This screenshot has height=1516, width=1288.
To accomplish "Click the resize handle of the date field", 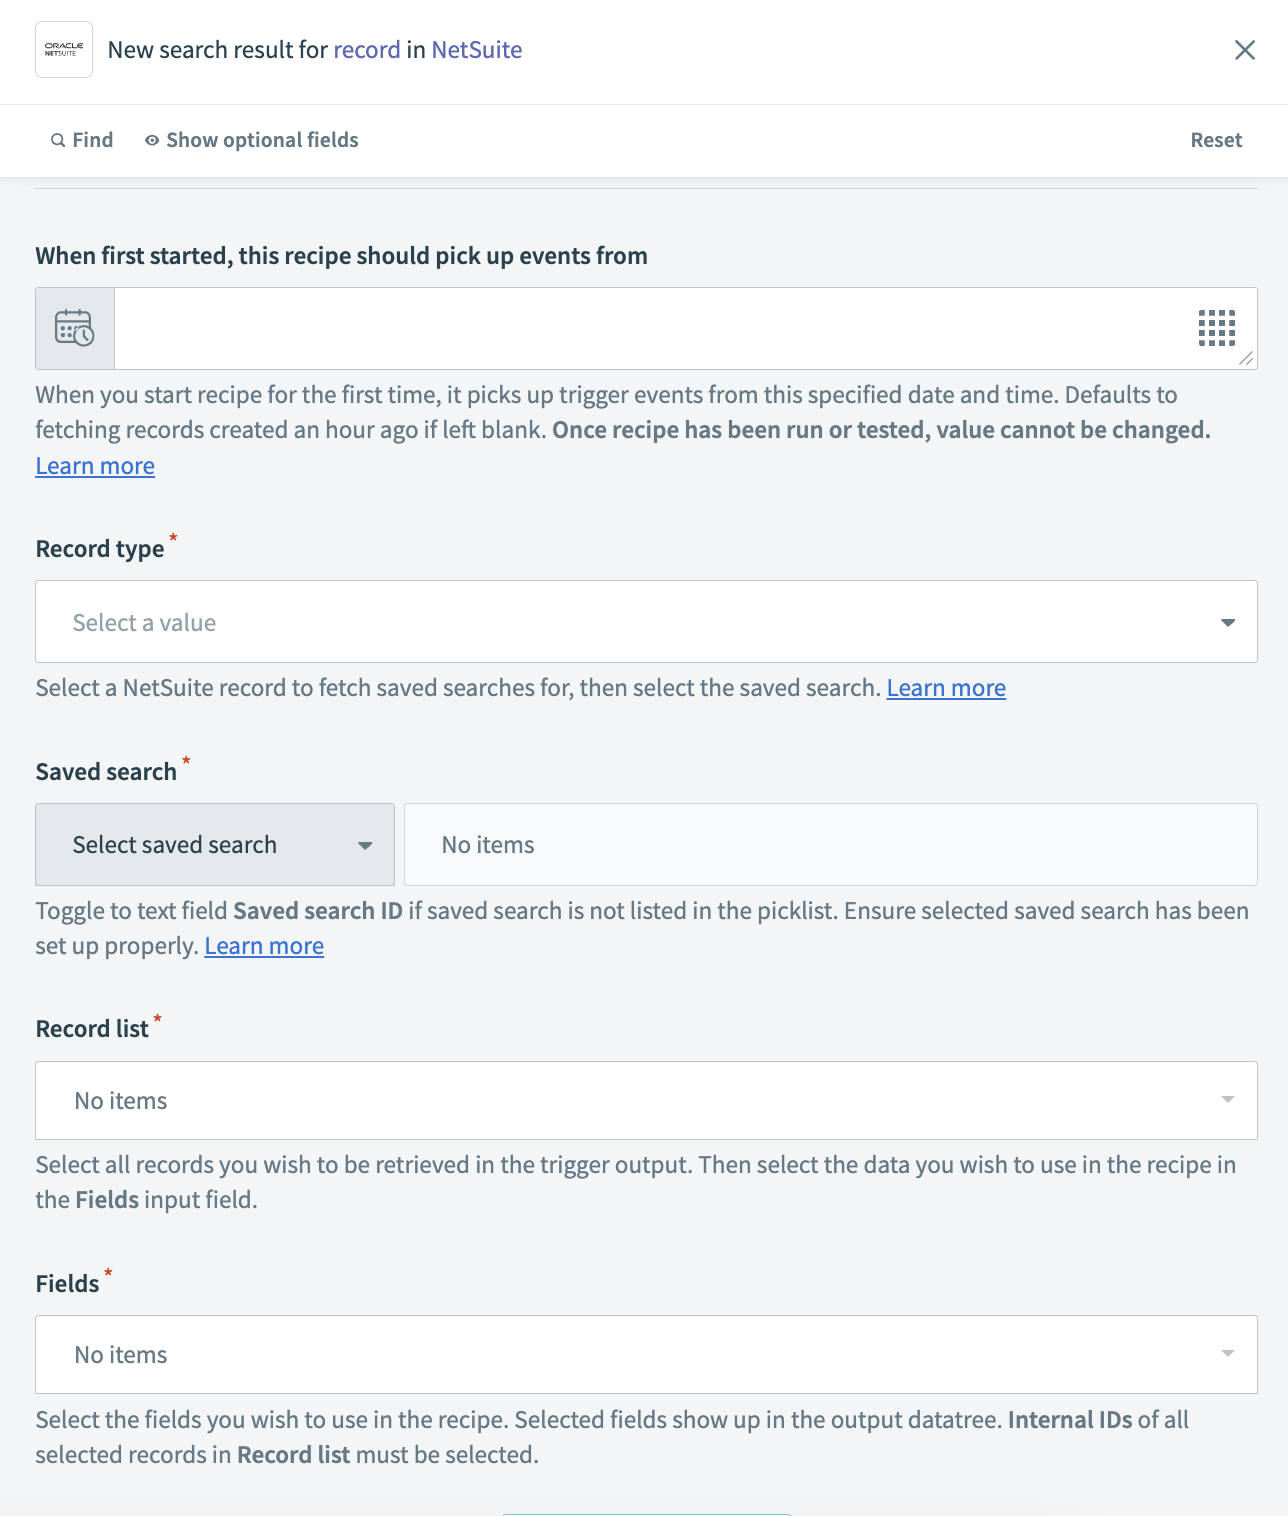I will coord(1245,360).
